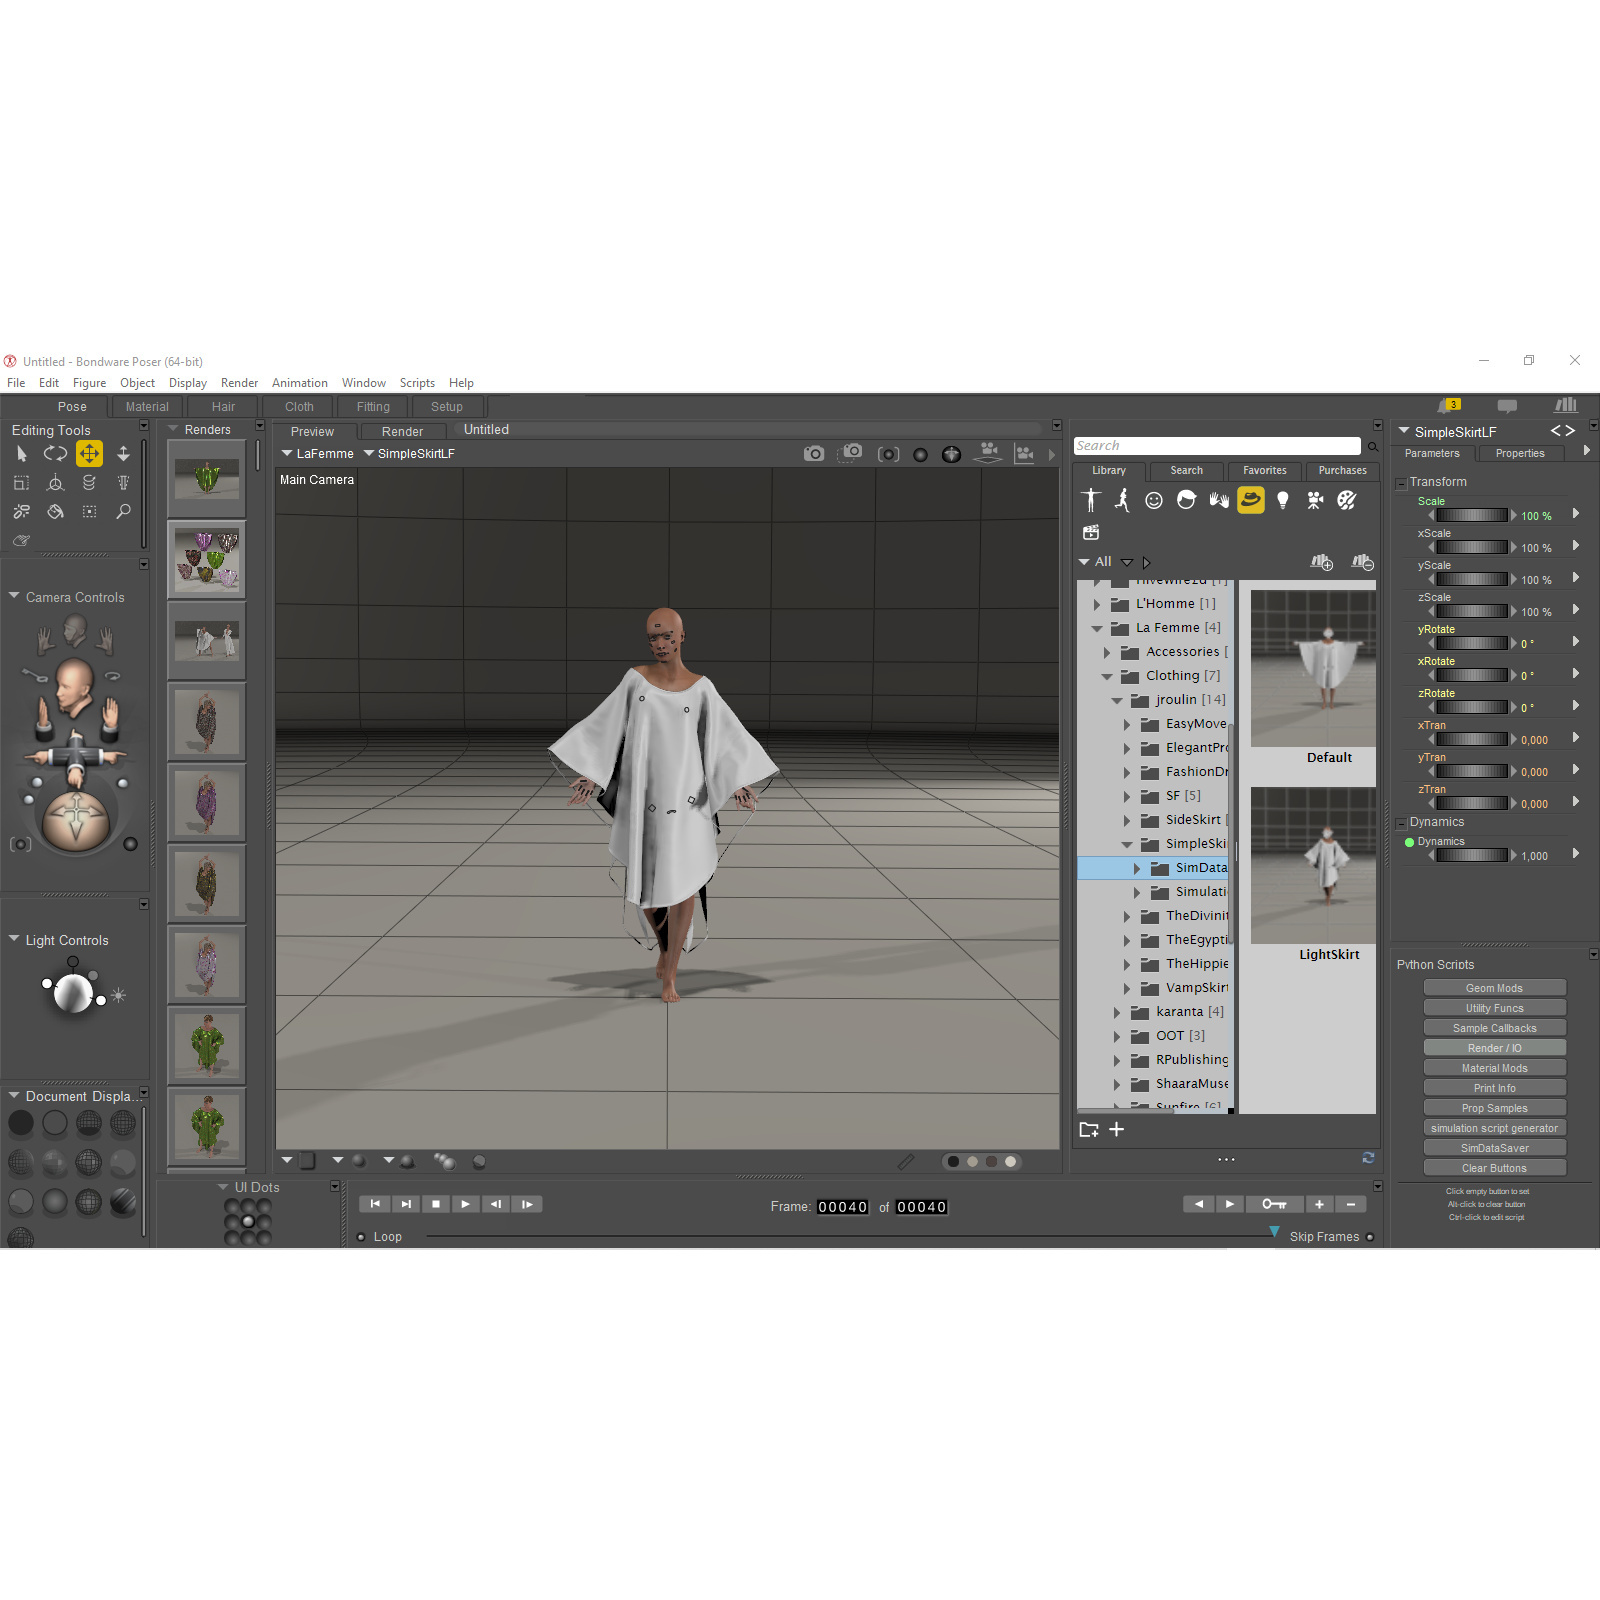Select the SimData folder row
Screen dimensions: 1600x1600
(x=1153, y=868)
